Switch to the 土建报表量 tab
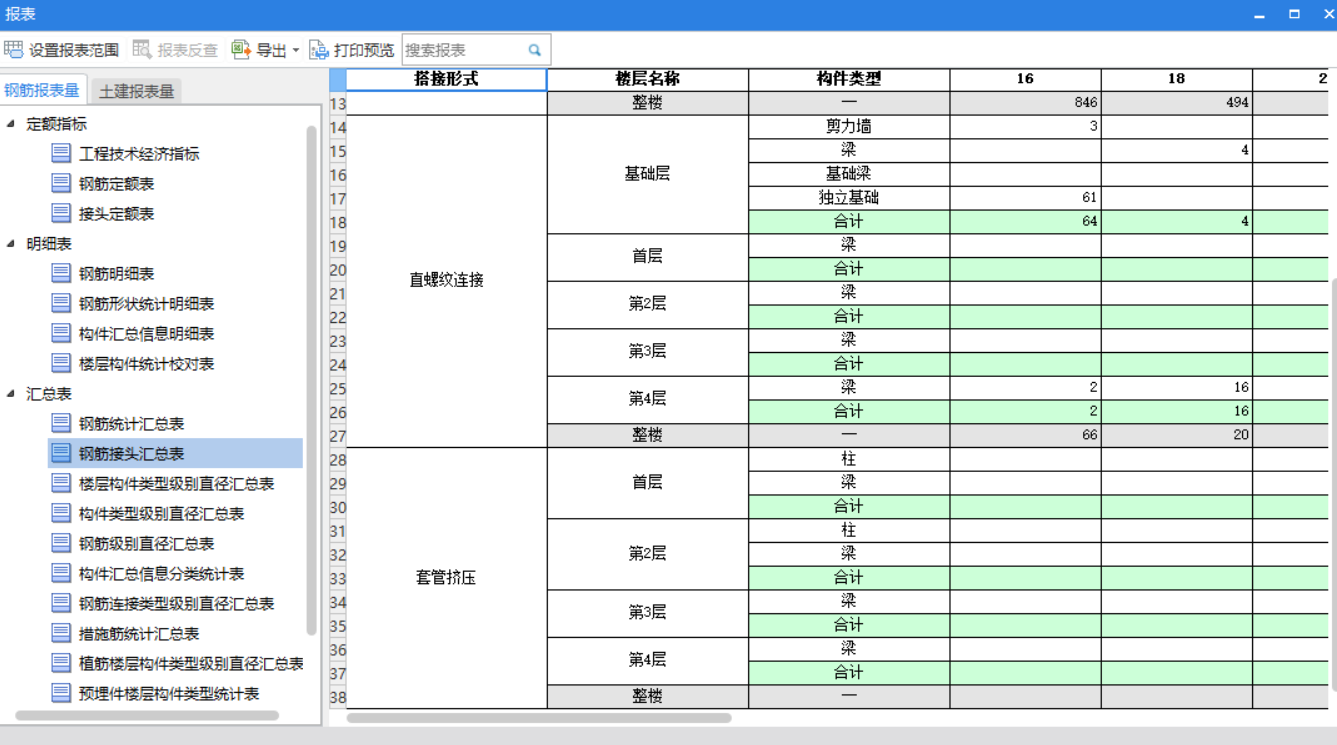Viewport: 1337px width, 745px height. click(137, 91)
